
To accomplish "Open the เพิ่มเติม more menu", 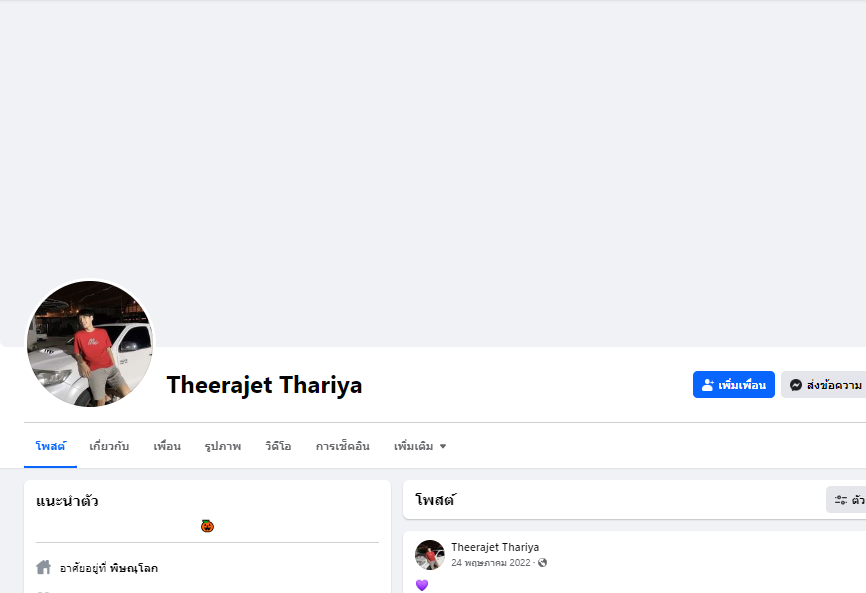I will 420,446.
